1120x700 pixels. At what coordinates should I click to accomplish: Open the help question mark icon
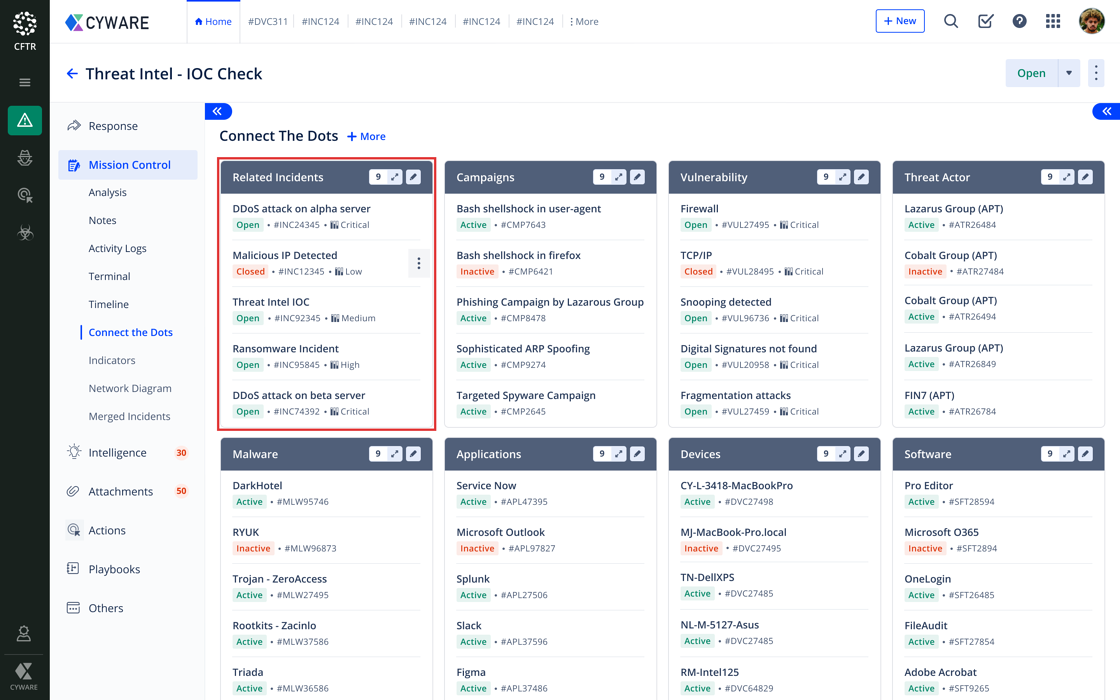(1019, 21)
